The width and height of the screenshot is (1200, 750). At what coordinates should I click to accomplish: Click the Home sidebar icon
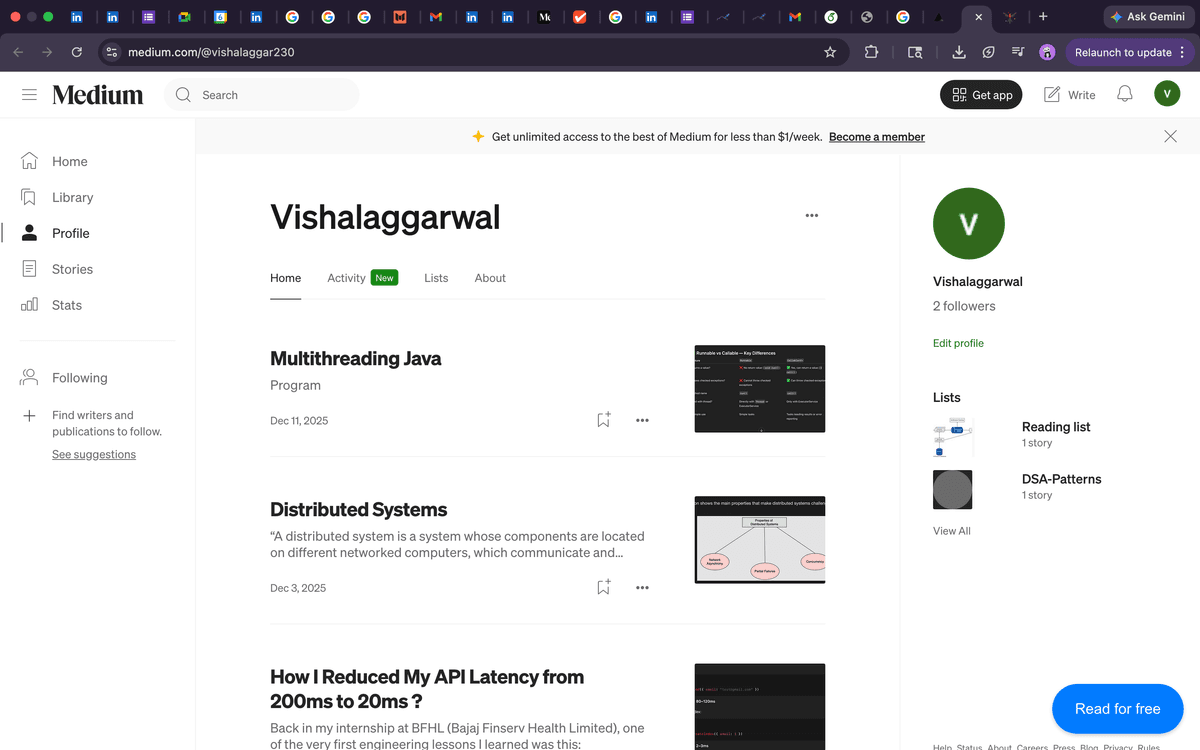coord(29,161)
